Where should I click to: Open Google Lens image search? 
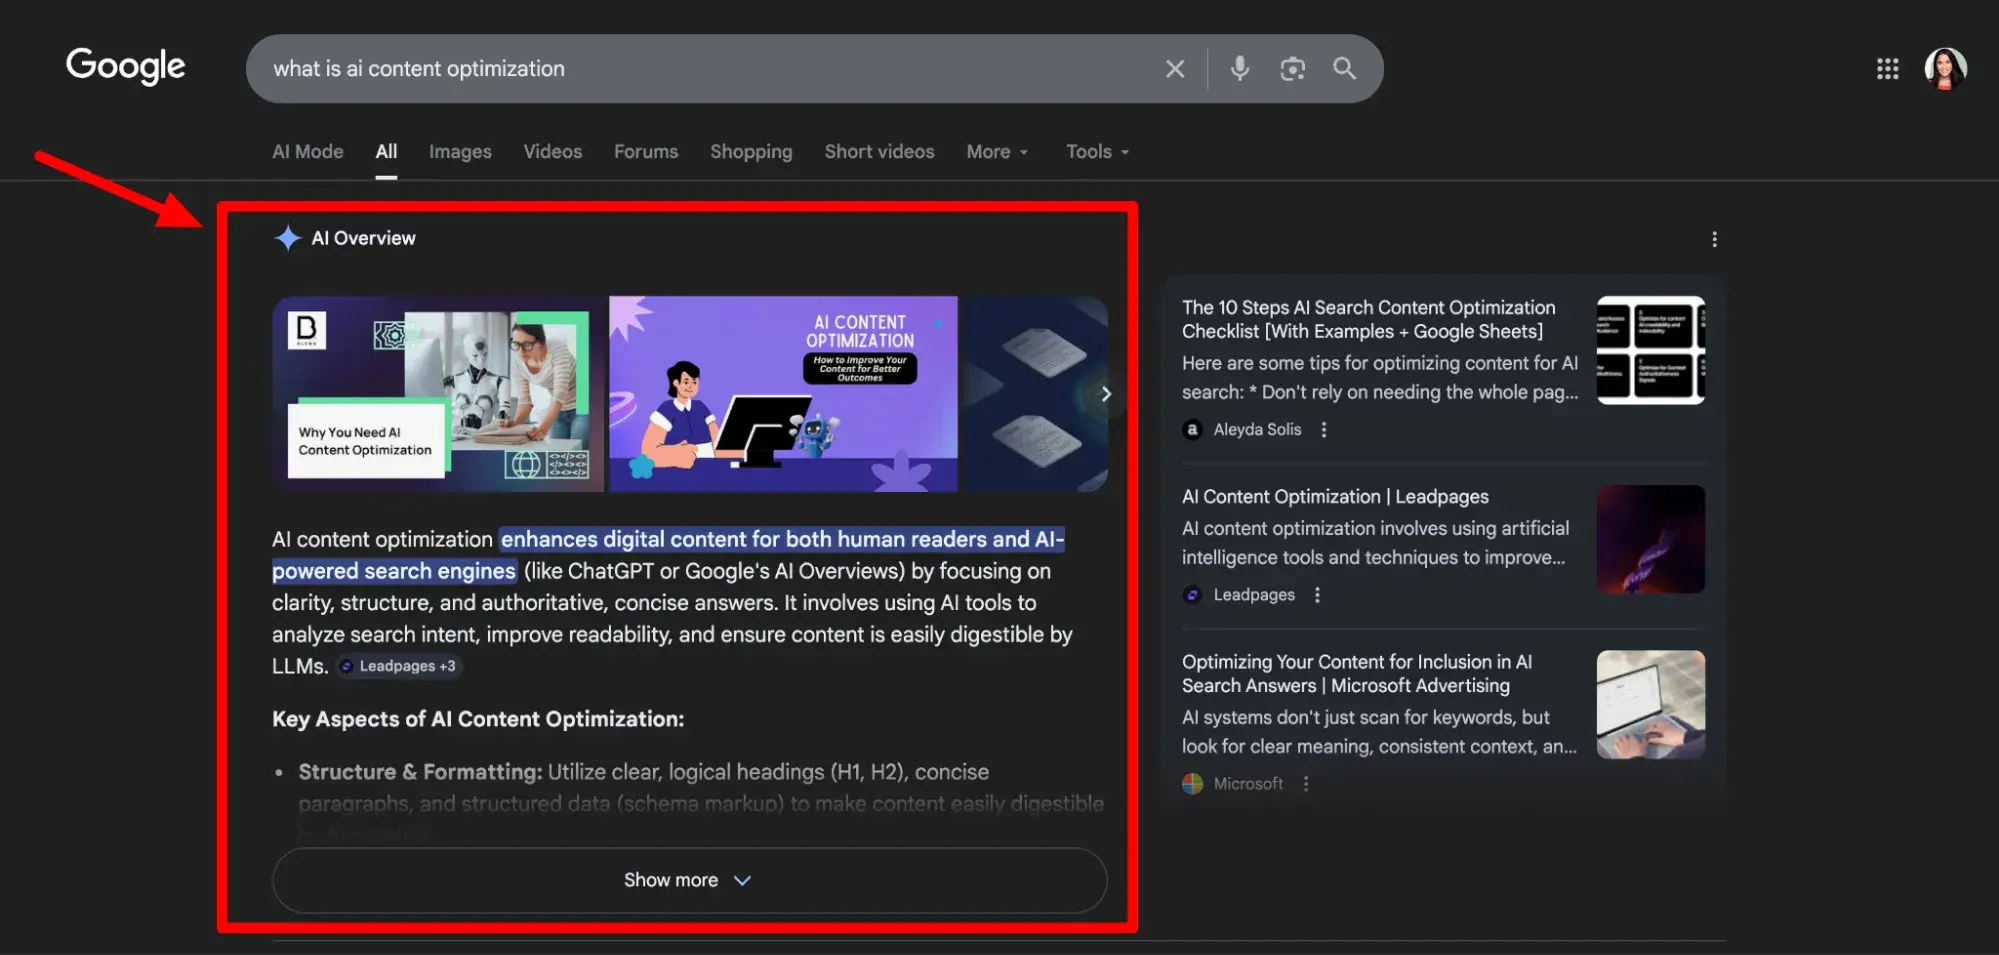[1292, 68]
